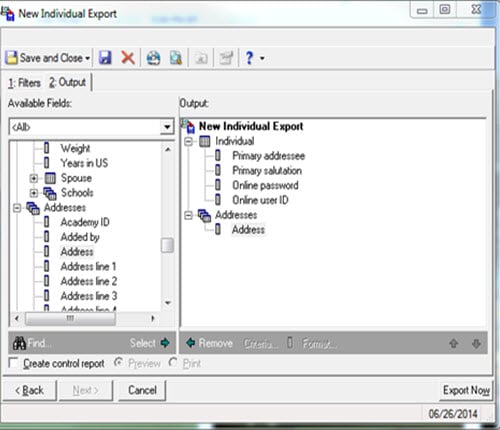The width and height of the screenshot is (500, 430).
Task: Click the Individual table icon in Output
Action: [205, 141]
